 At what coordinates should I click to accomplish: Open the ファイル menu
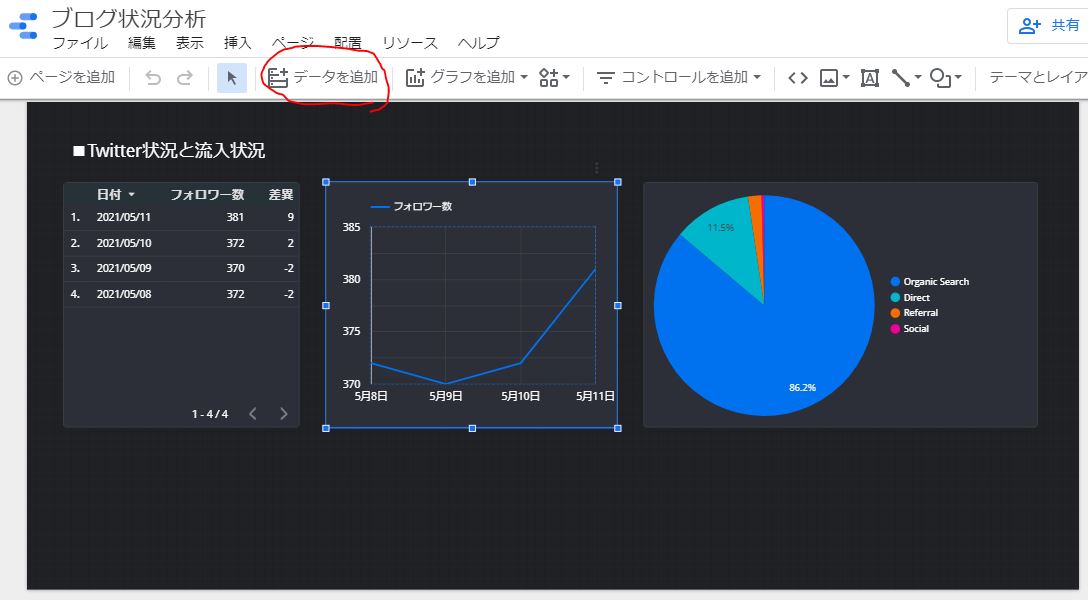coord(80,43)
